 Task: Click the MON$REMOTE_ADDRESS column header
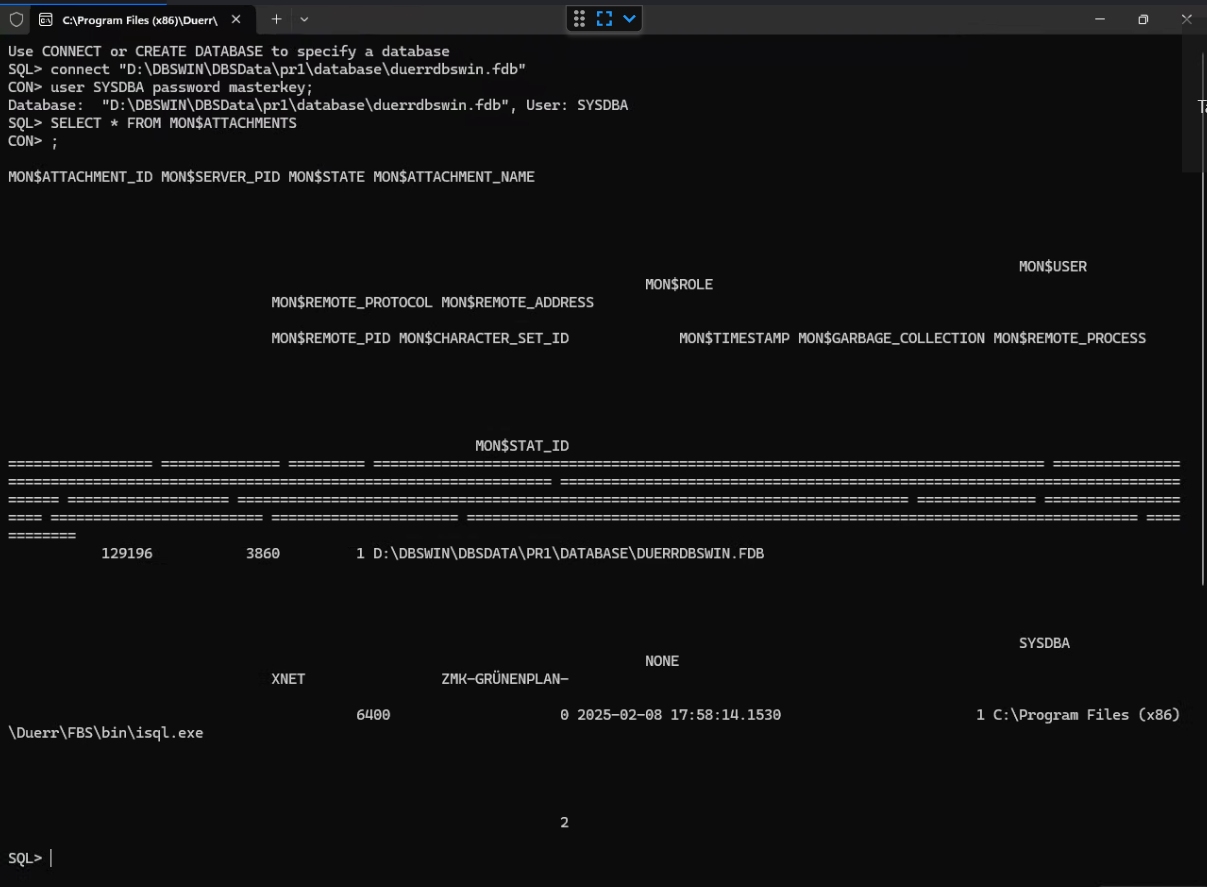coord(518,303)
